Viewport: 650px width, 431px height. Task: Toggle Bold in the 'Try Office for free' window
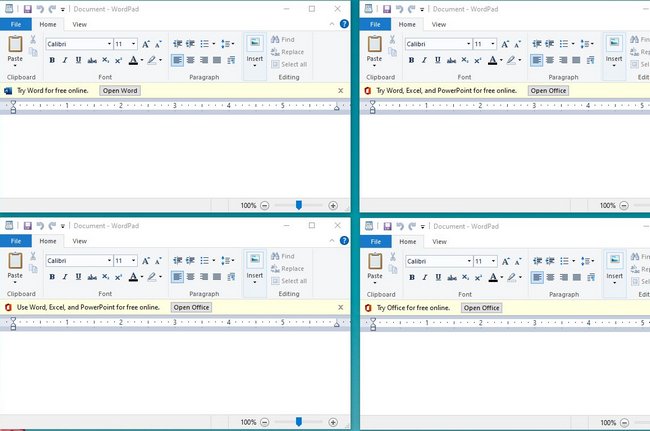click(x=412, y=277)
